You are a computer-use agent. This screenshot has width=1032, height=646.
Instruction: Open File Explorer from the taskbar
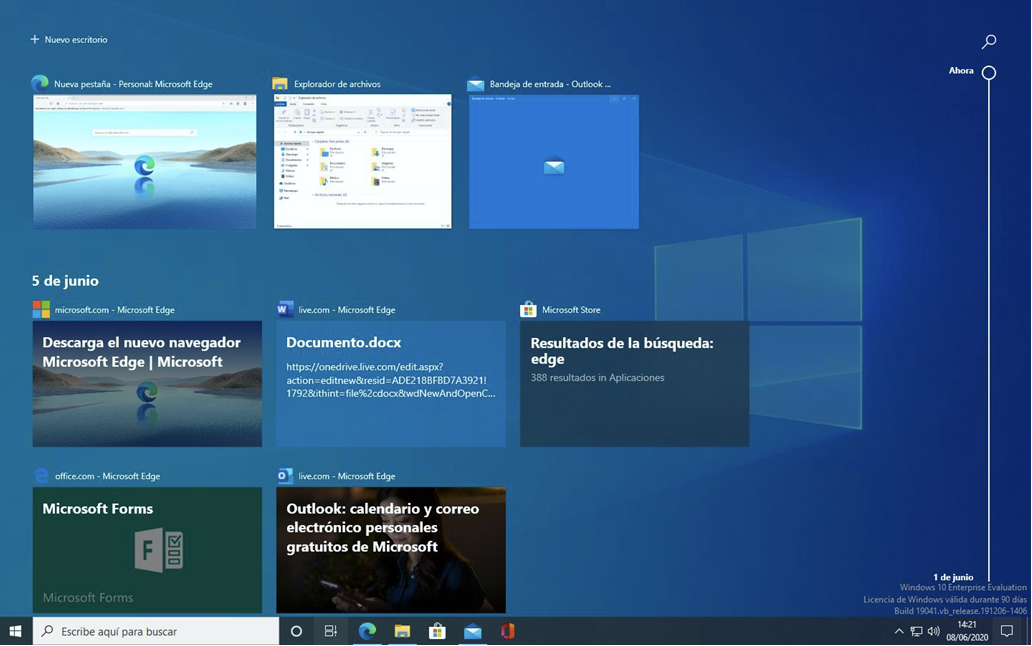point(402,631)
